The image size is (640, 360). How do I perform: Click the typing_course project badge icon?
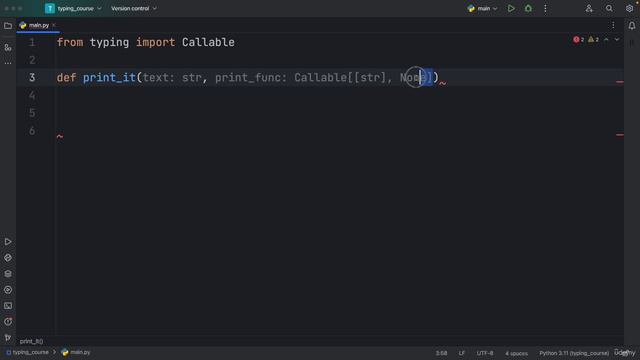50,8
